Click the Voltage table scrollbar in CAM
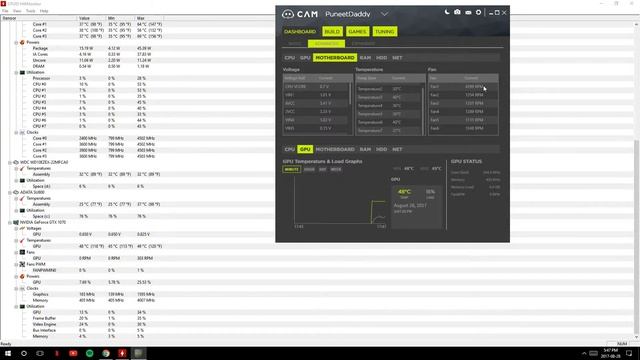The width and height of the screenshot is (640, 360). (350, 94)
